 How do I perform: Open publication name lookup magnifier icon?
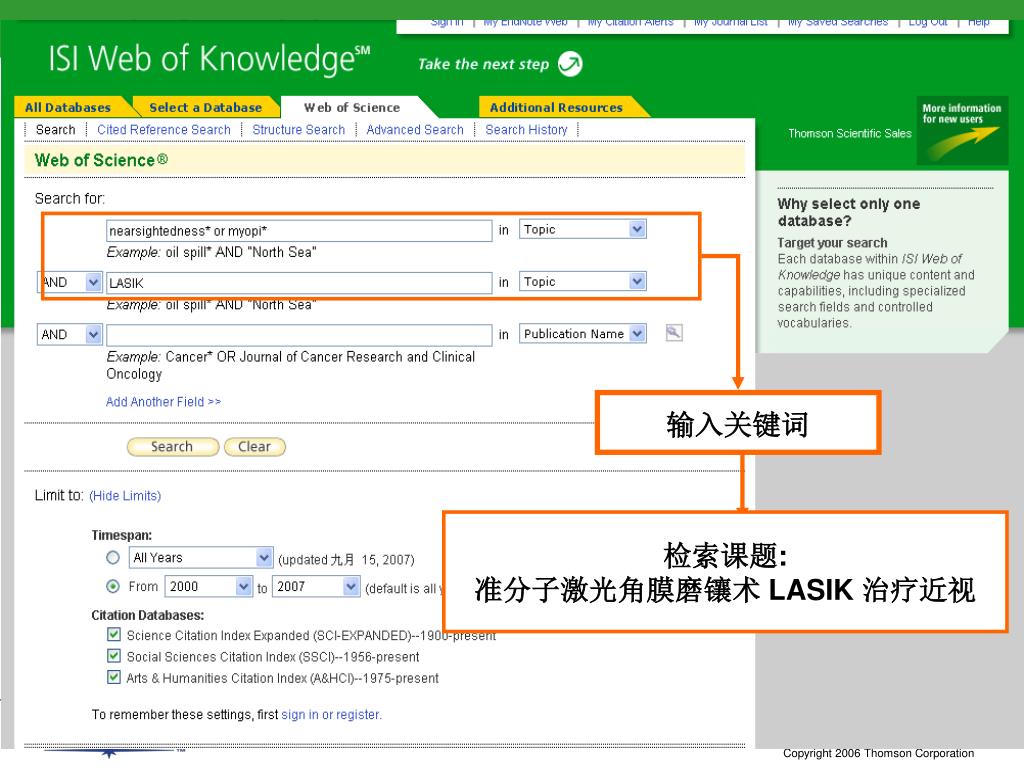[x=673, y=333]
